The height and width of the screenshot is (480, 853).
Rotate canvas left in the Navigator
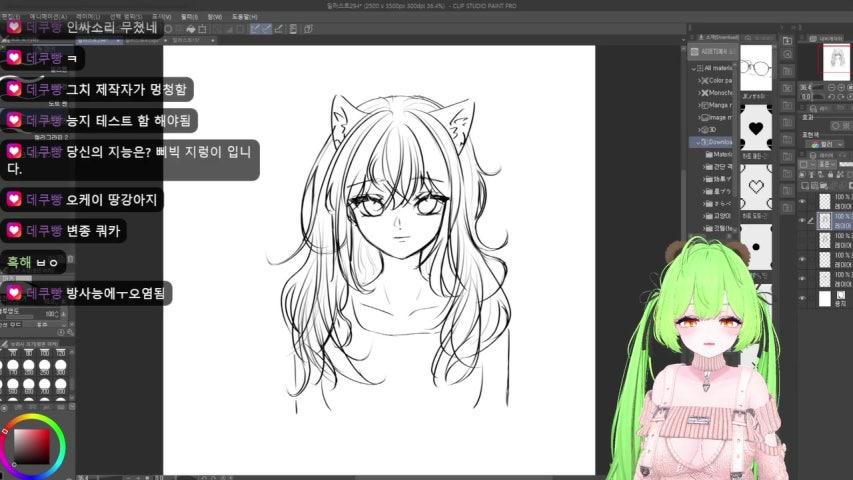832,96
